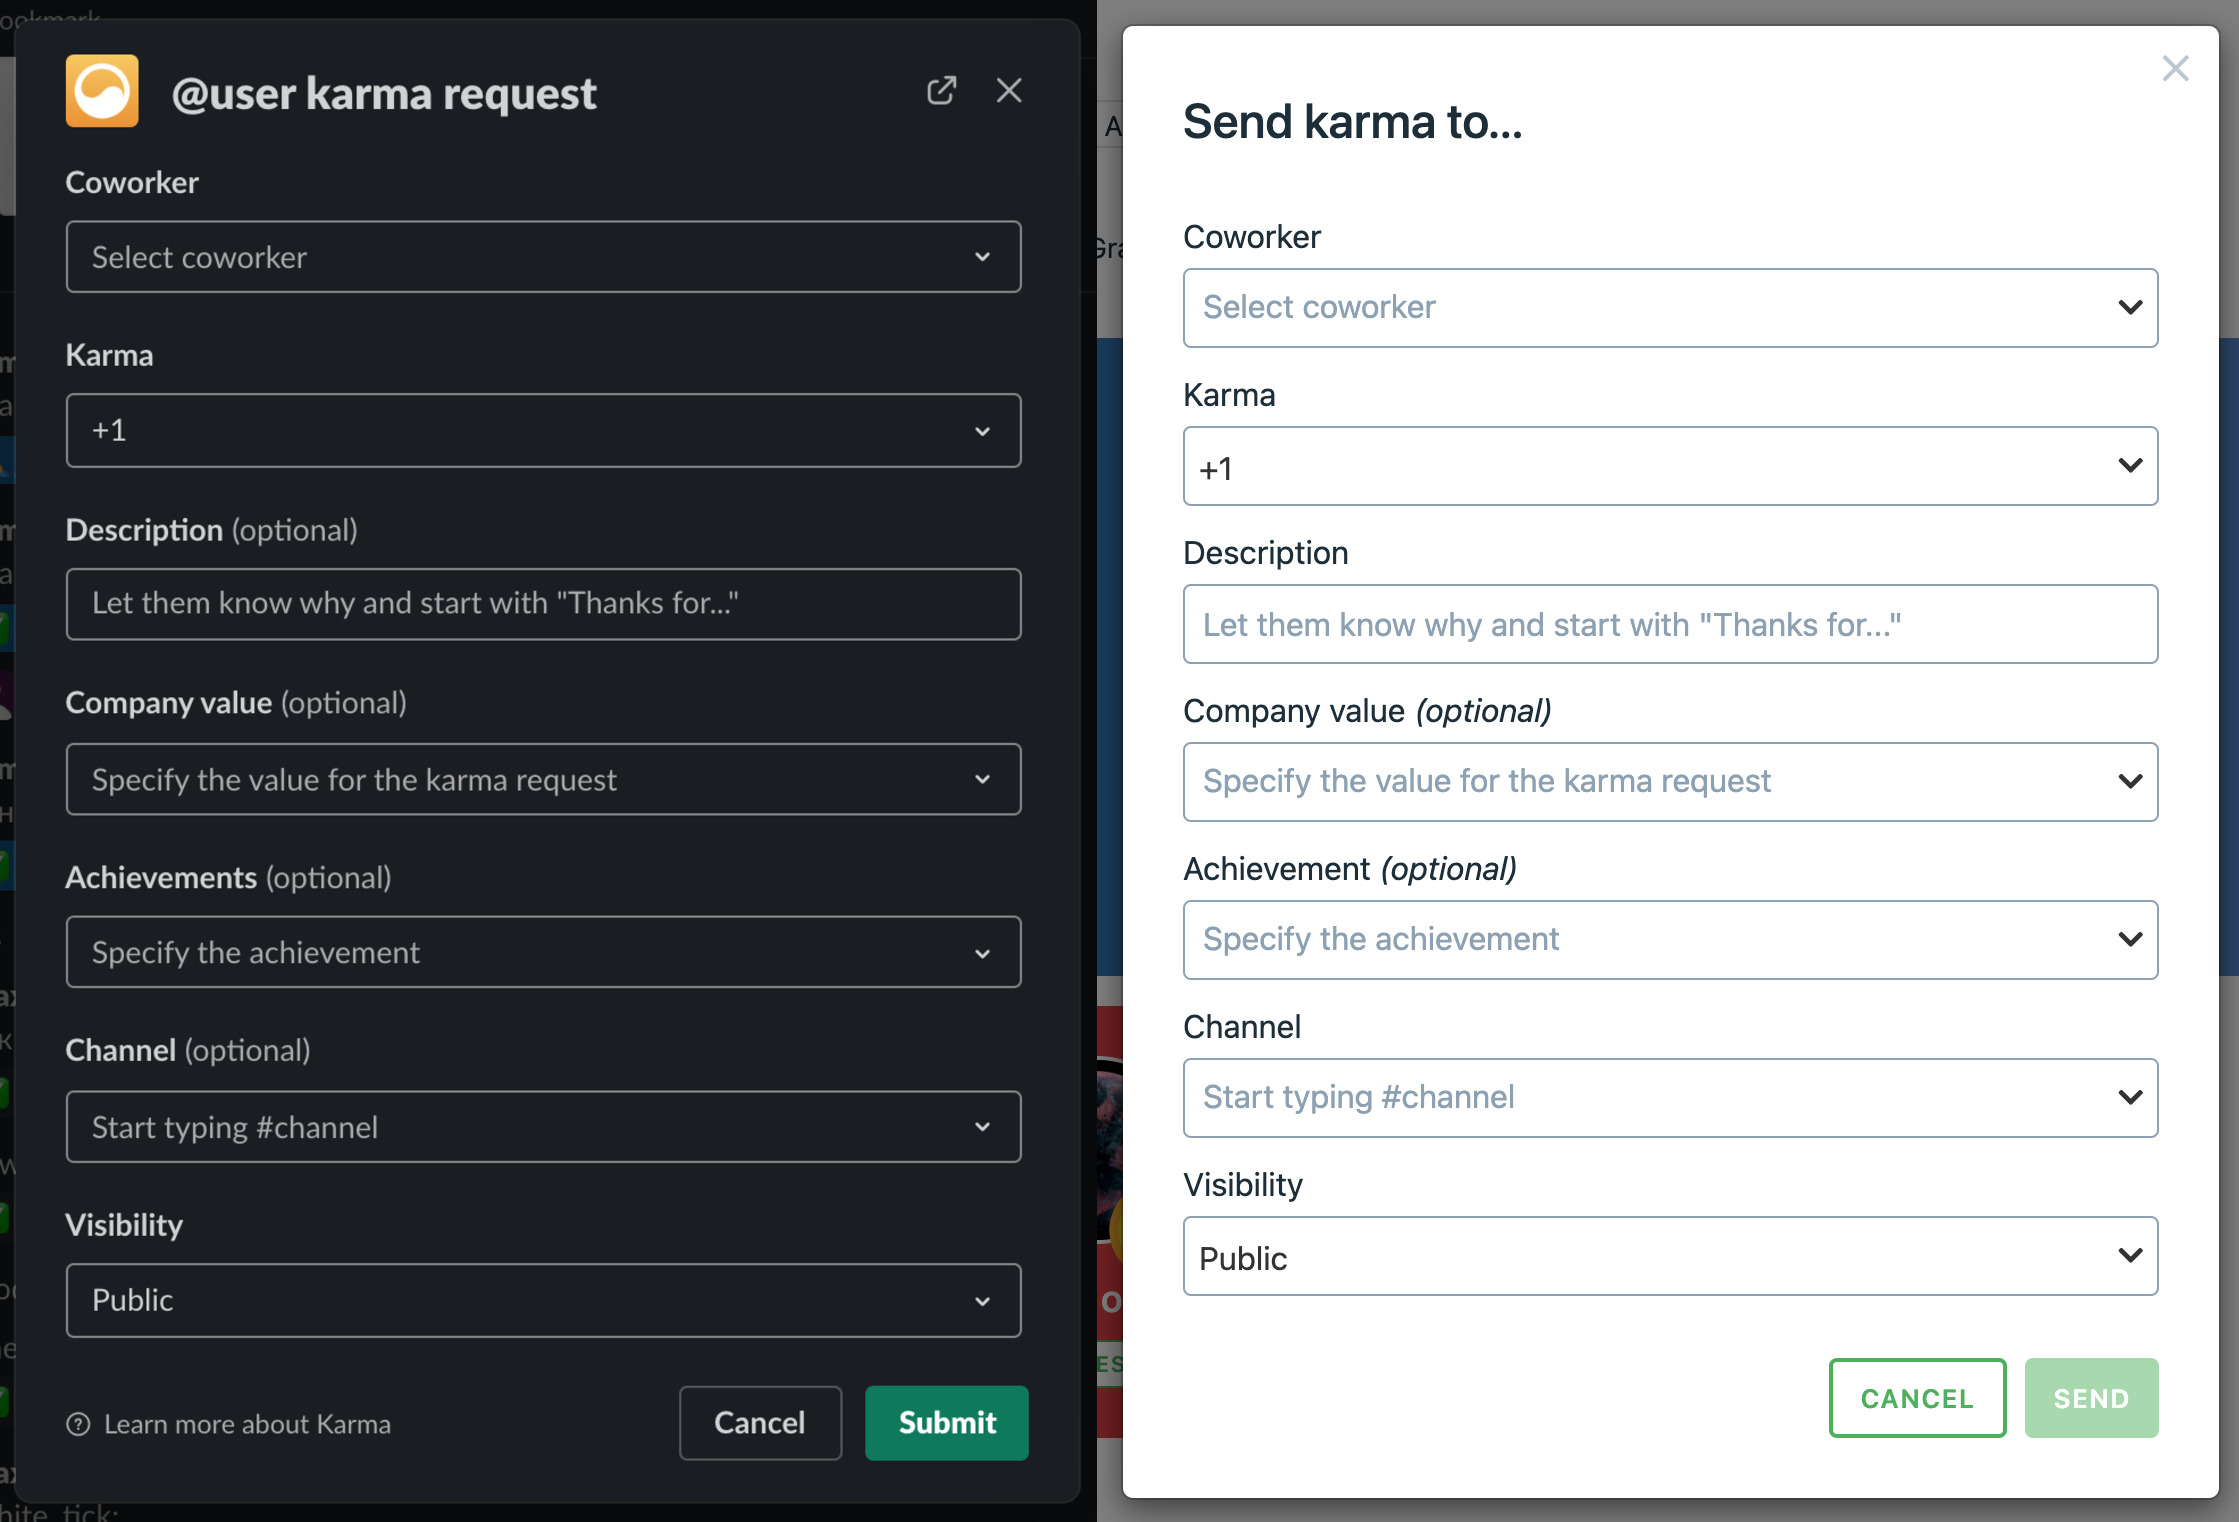The height and width of the screenshot is (1522, 2239).
Task: Expand dark dialog Achievements dropdown
Action: pyautogui.click(x=543, y=952)
